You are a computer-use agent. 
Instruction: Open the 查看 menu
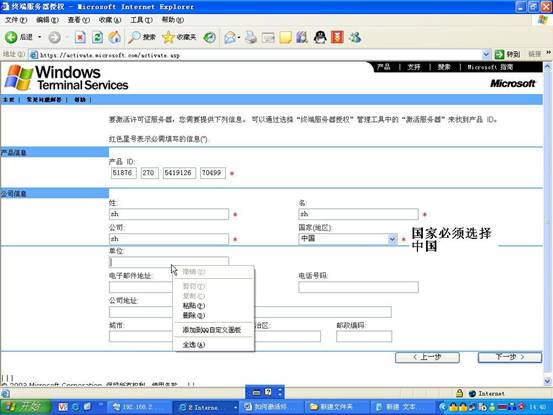(x=78, y=20)
